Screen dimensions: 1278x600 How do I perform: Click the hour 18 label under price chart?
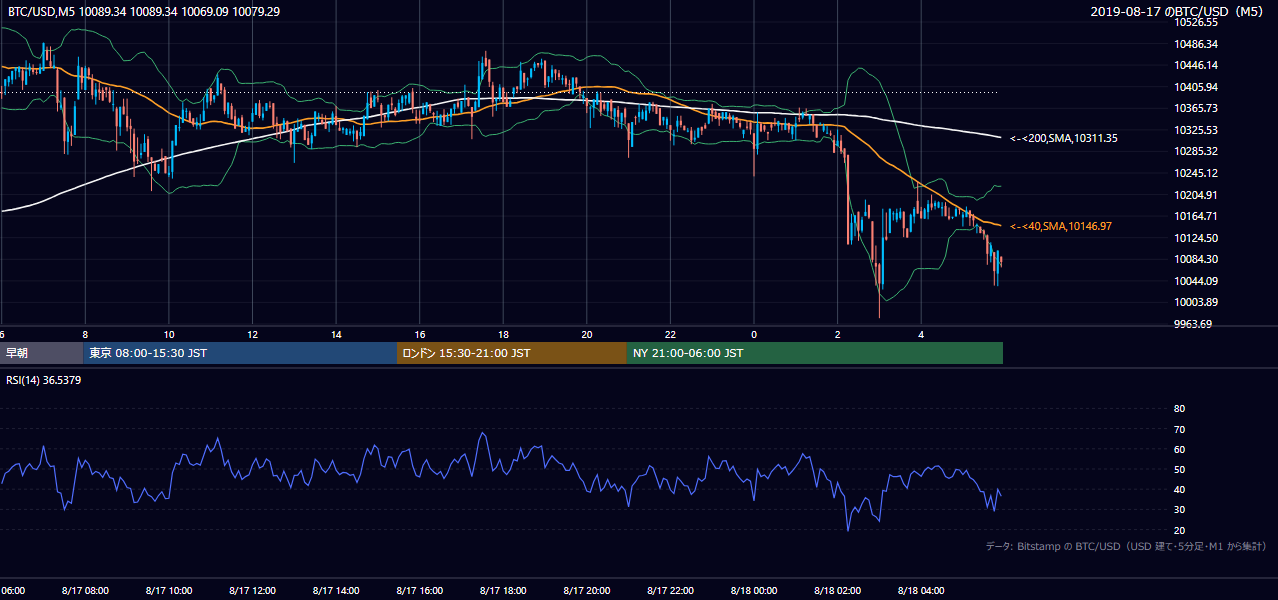(503, 334)
